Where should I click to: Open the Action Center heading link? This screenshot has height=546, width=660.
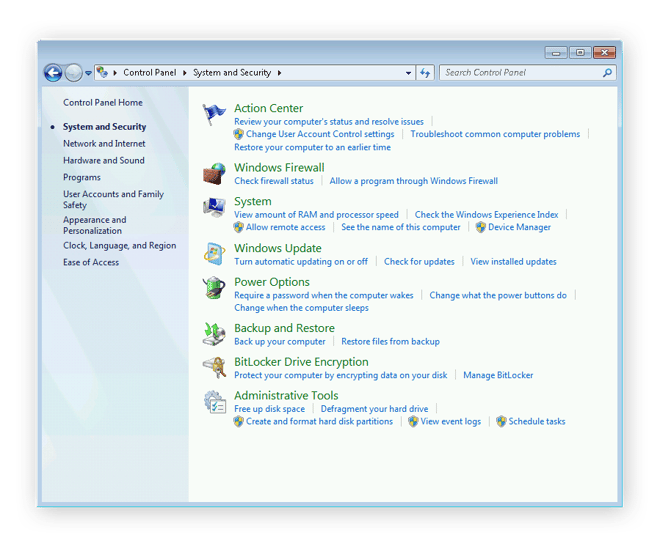click(269, 108)
